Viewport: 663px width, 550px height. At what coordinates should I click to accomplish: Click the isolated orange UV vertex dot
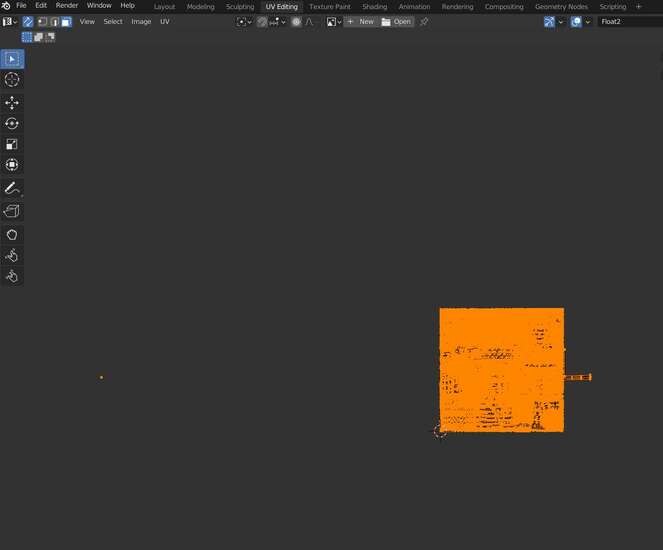(101, 377)
